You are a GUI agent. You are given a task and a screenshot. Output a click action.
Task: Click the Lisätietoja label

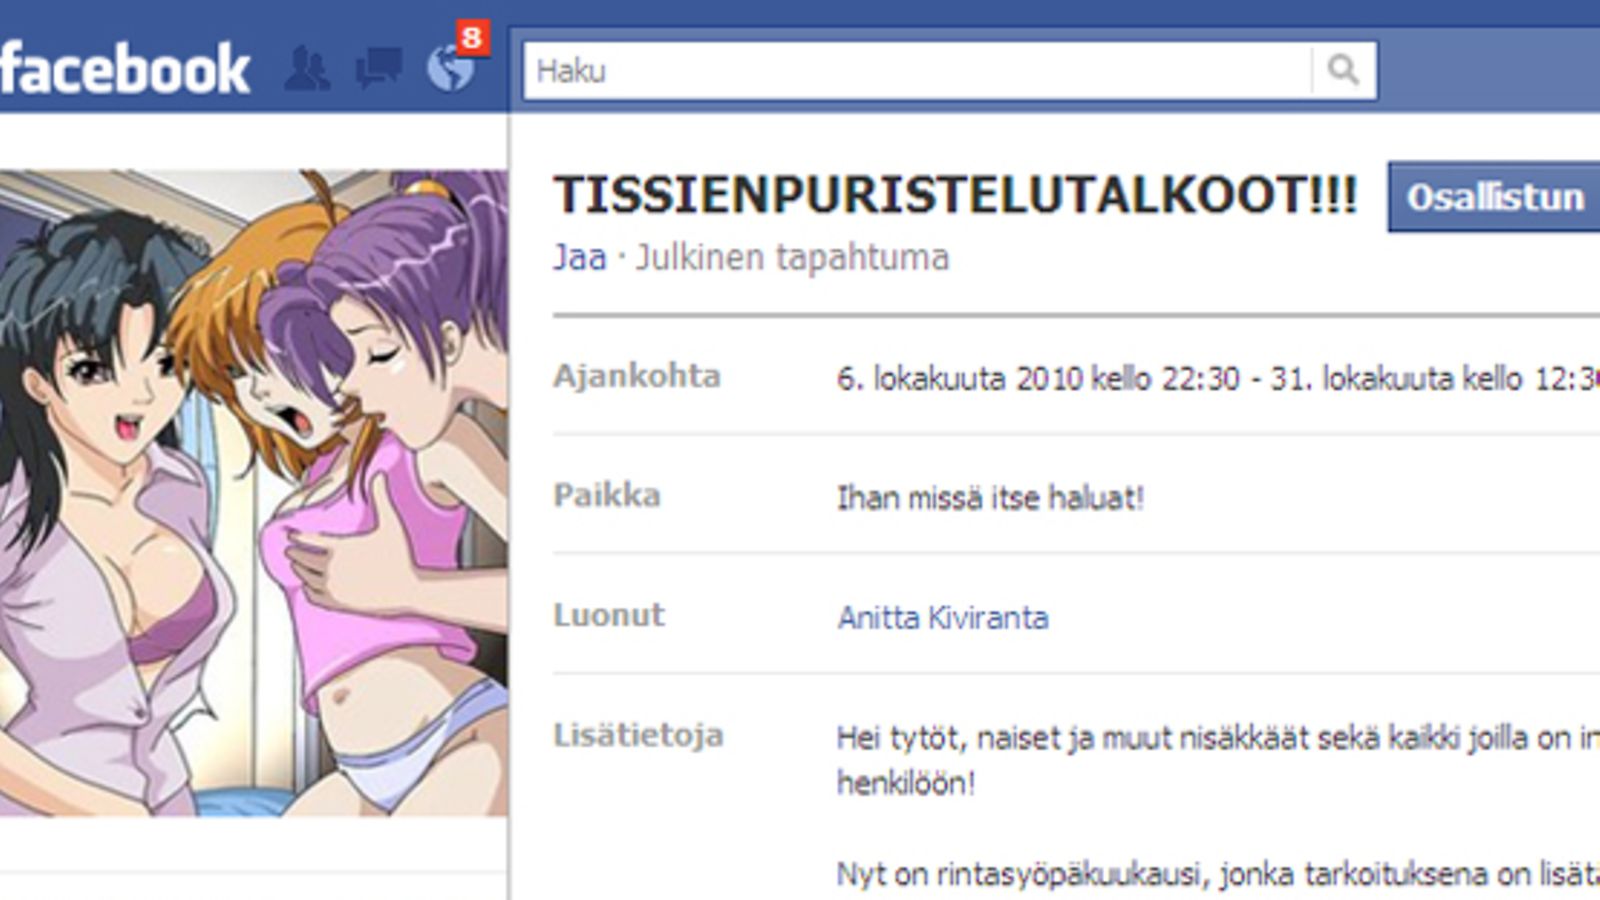638,735
